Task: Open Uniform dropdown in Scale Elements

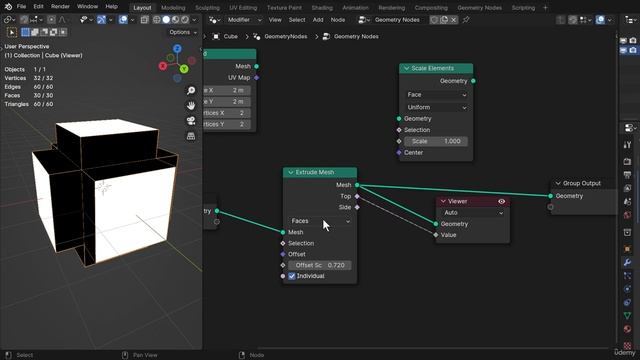Action: pyautogui.click(x=436, y=107)
